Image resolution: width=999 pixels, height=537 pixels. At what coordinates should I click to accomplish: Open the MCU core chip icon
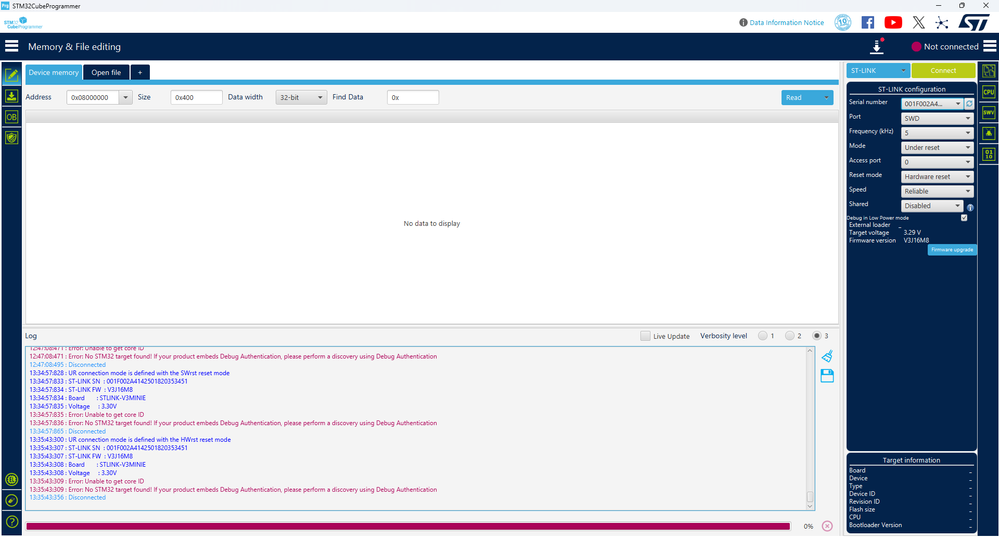pyautogui.click(x=989, y=71)
